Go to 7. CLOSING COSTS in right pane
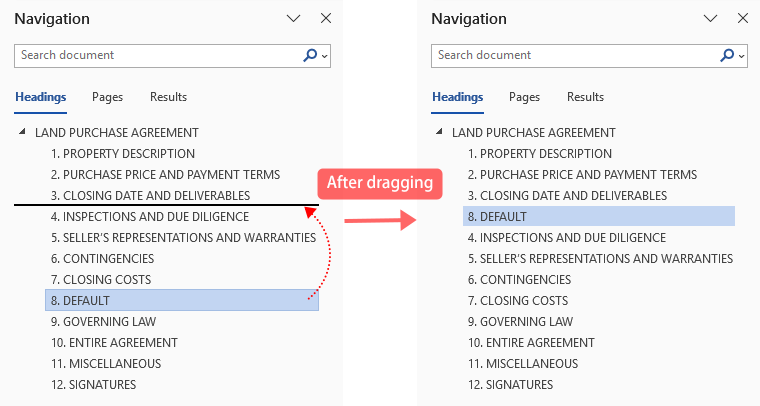 [x=518, y=300]
